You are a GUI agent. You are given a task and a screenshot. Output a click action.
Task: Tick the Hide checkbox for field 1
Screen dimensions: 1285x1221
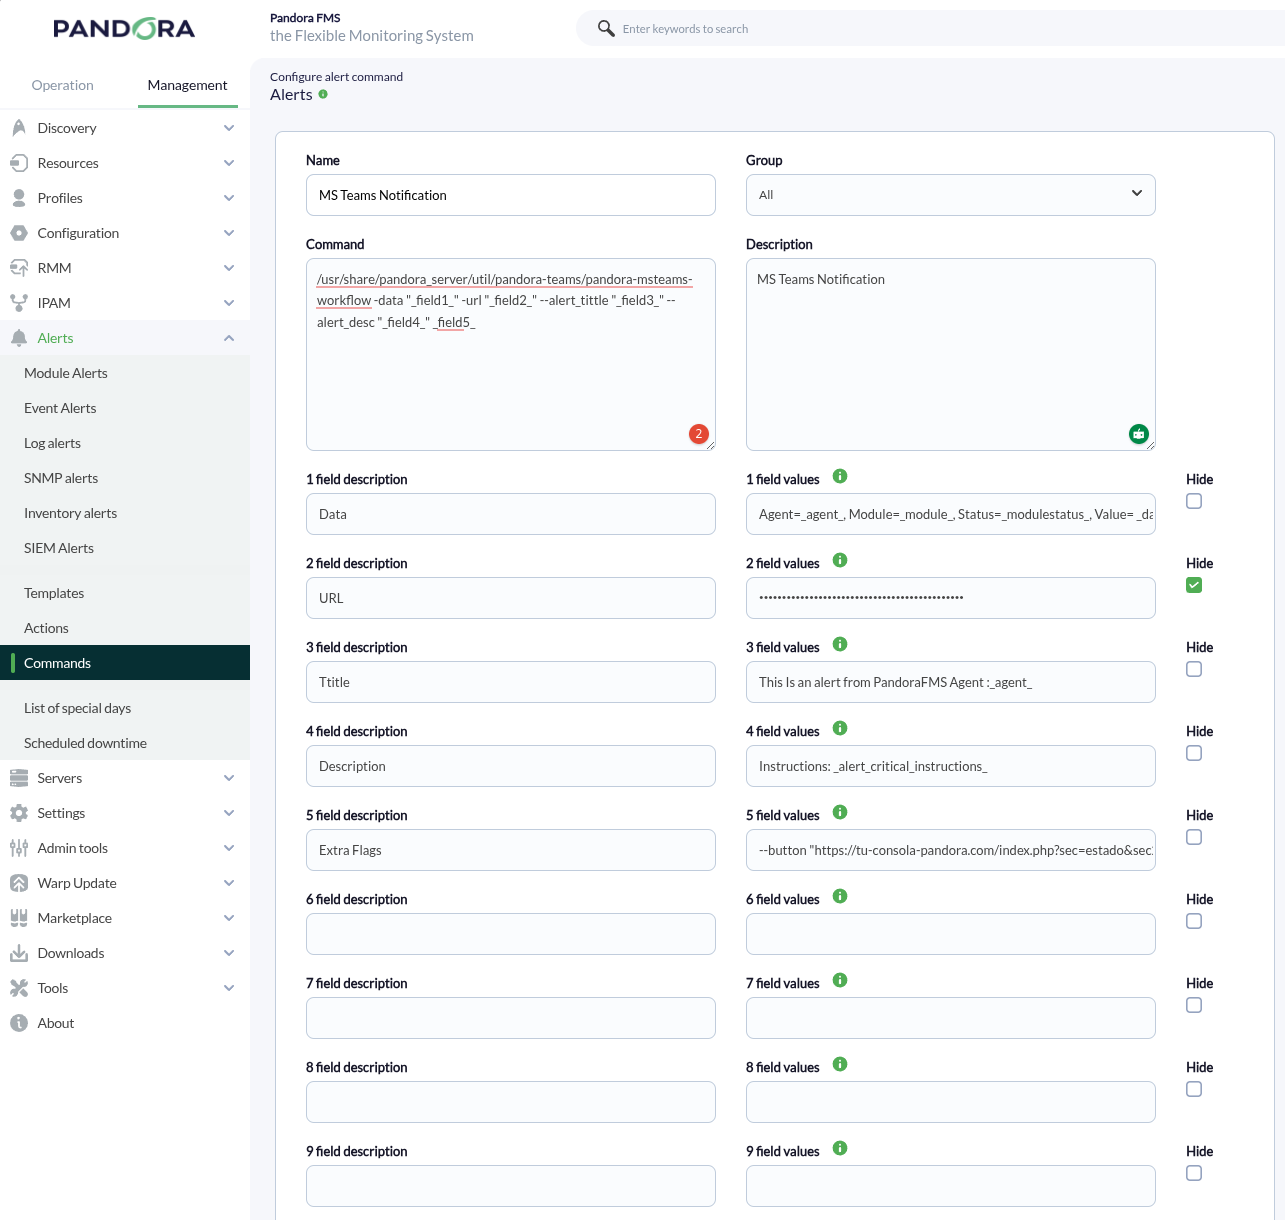[1194, 501]
